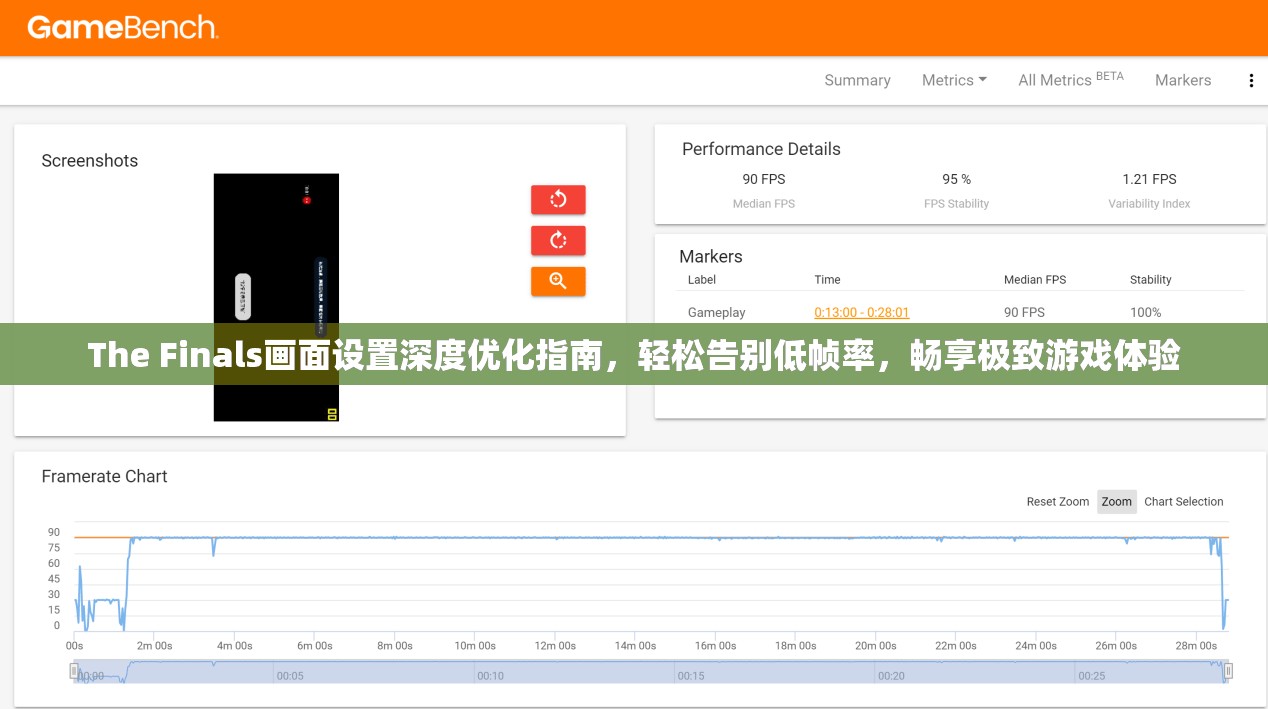
Task: Click the Reset Zoom button
Action: (1058, 502)
